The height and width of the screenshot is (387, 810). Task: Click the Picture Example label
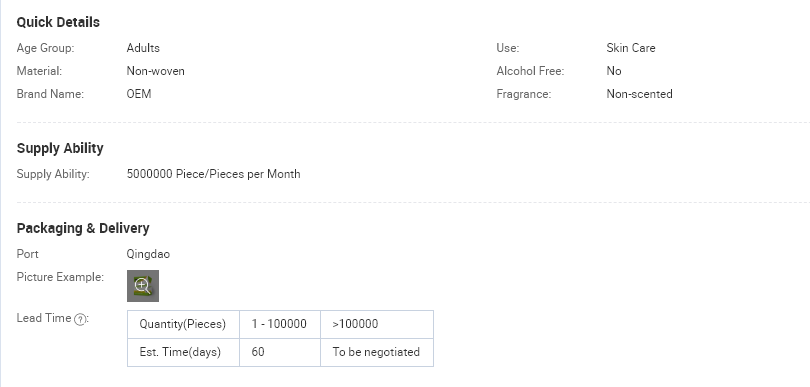pos(60,277)
